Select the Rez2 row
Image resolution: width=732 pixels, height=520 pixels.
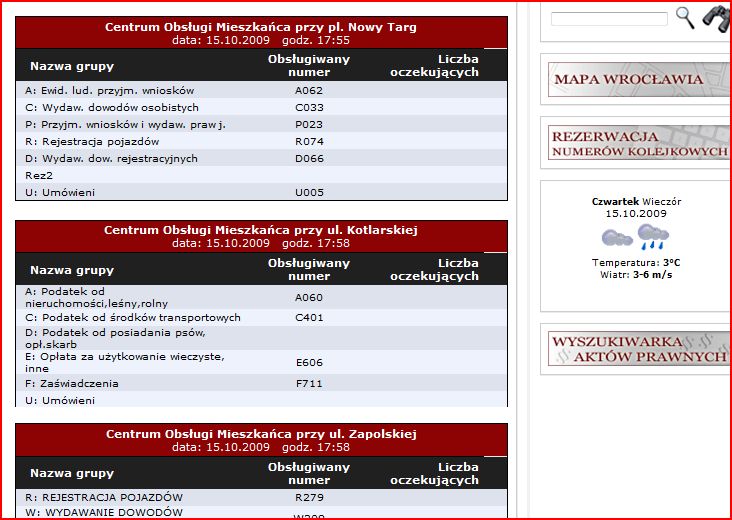coord(261,175)
